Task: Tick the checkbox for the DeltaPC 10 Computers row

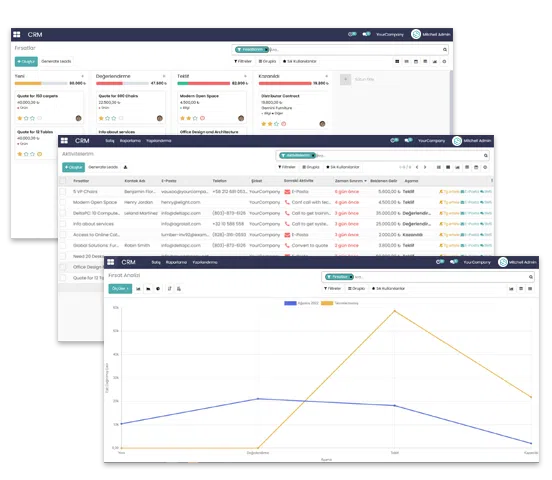Action: coord(63,213)
